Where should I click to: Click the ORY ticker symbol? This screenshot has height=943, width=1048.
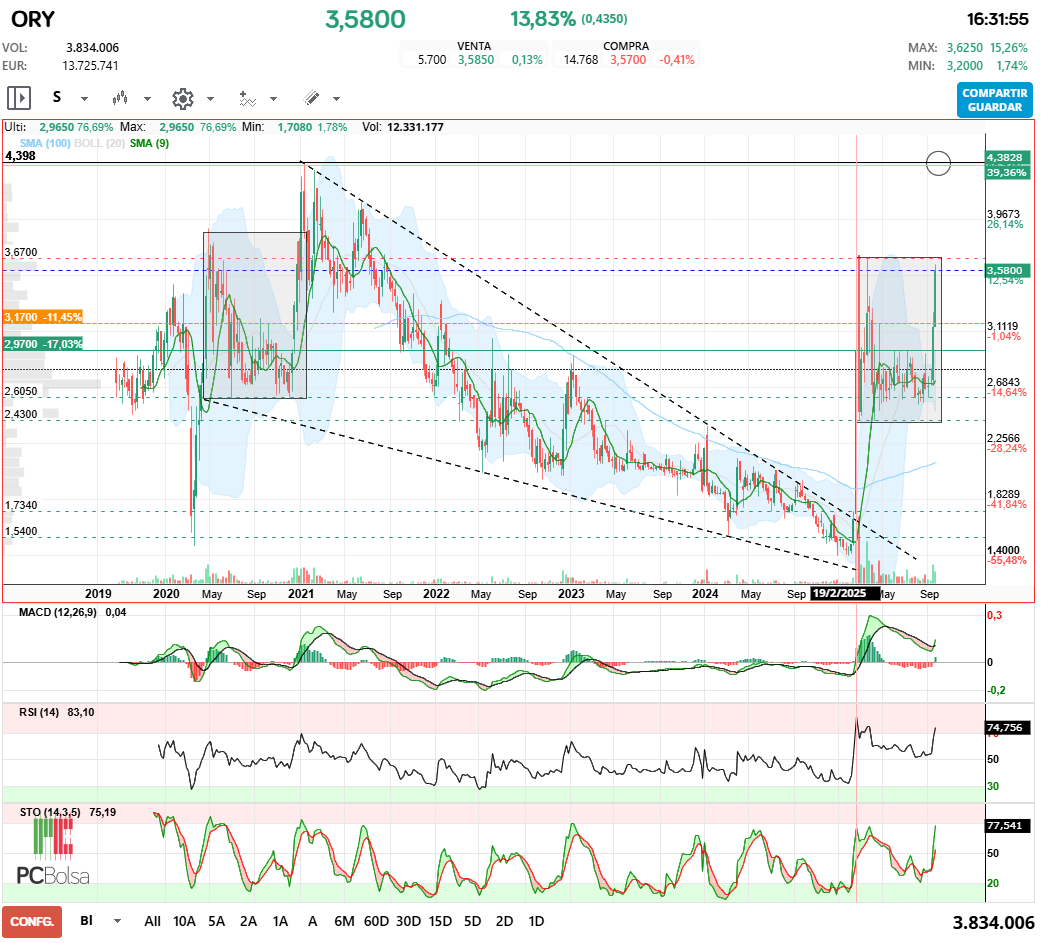[33, 19]
